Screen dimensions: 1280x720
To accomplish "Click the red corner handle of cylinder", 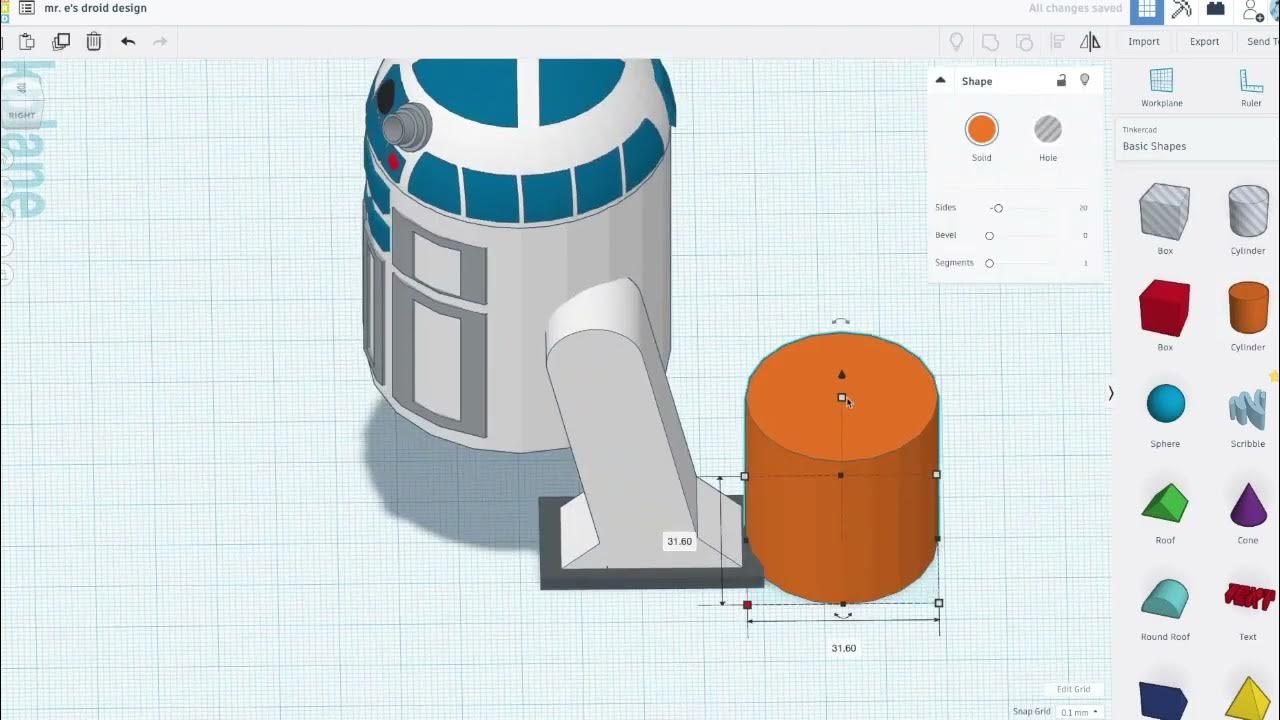I will point(747,605).
